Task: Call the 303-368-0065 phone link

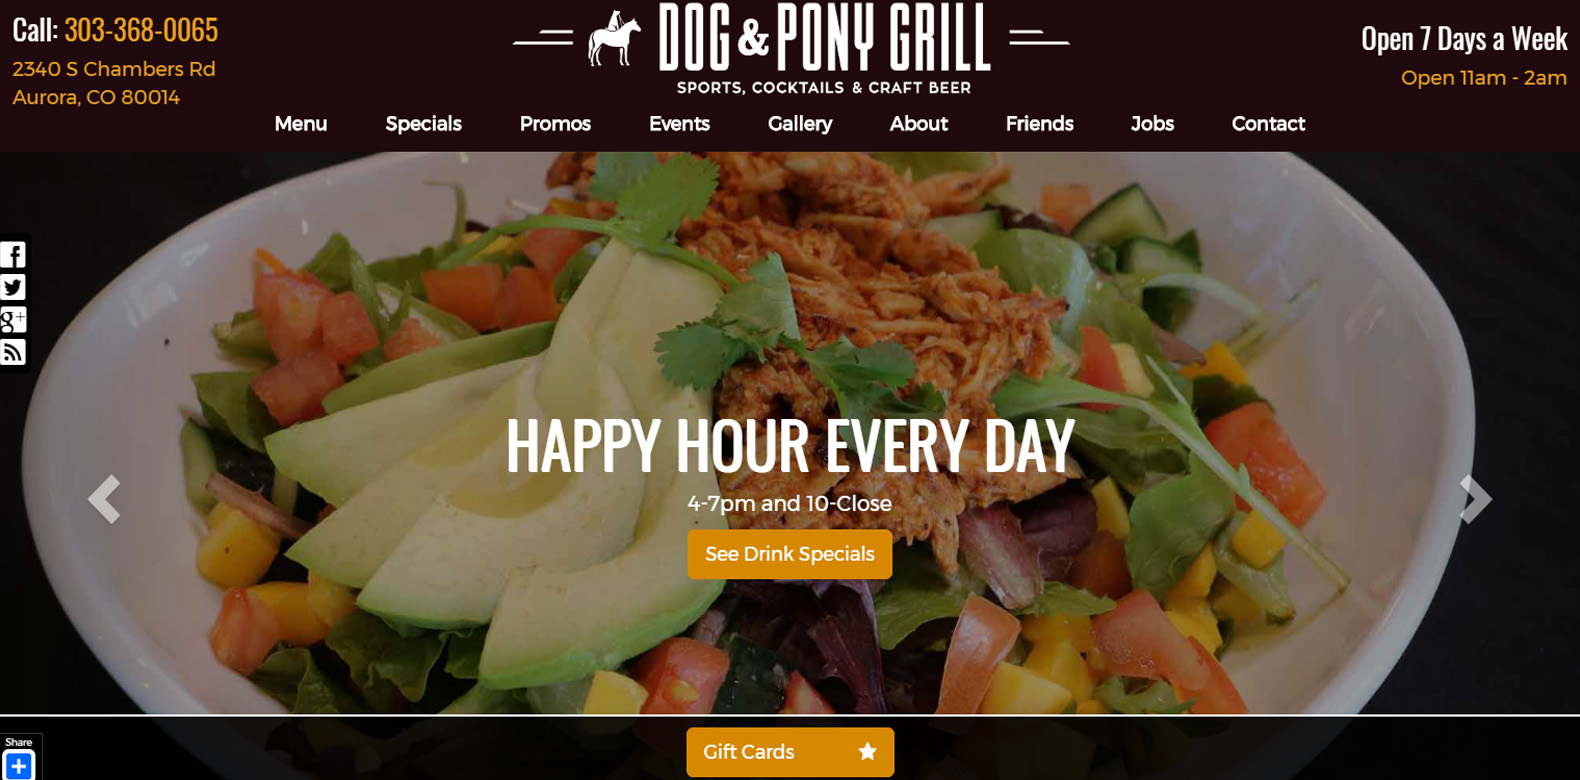Action: [x=141, y=30]
